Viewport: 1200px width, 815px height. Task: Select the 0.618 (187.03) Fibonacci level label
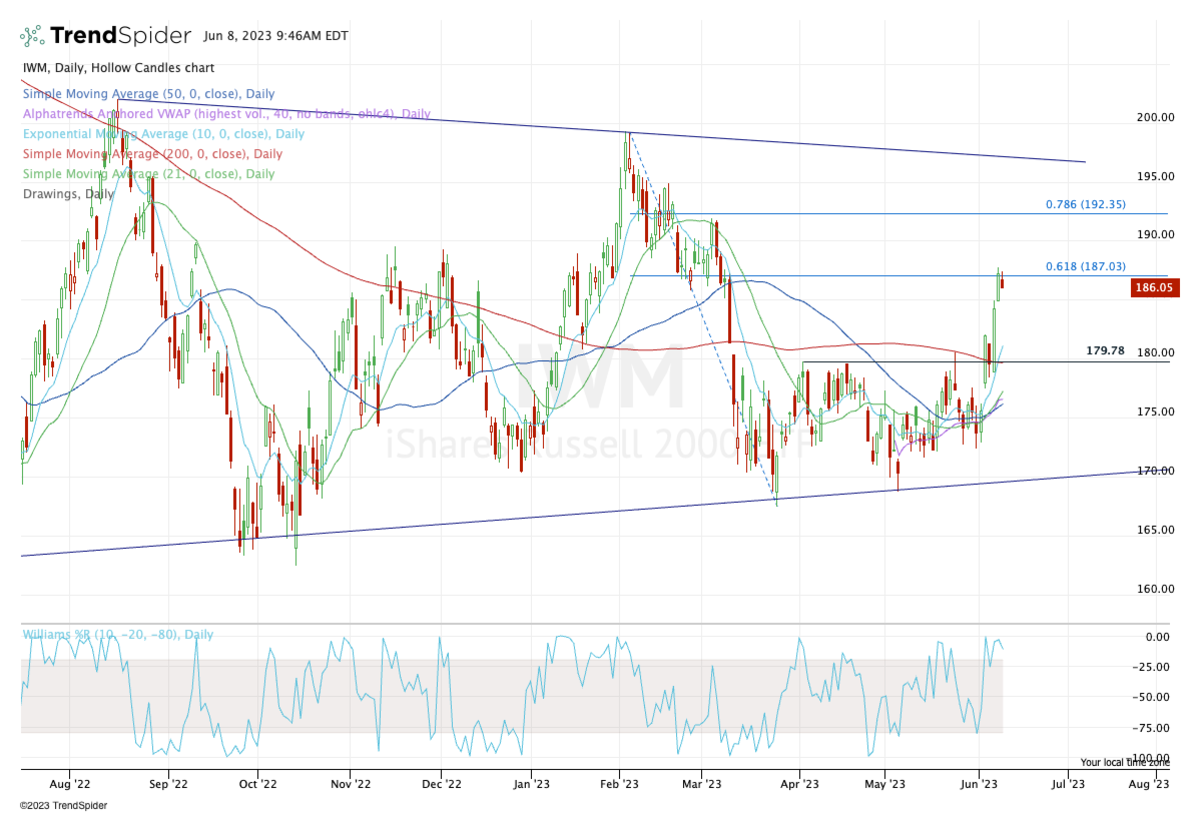(1085, 266)
